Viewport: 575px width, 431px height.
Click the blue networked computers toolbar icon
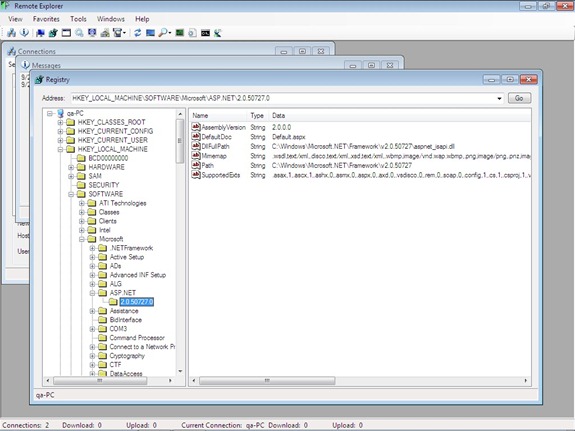(40, 33)
